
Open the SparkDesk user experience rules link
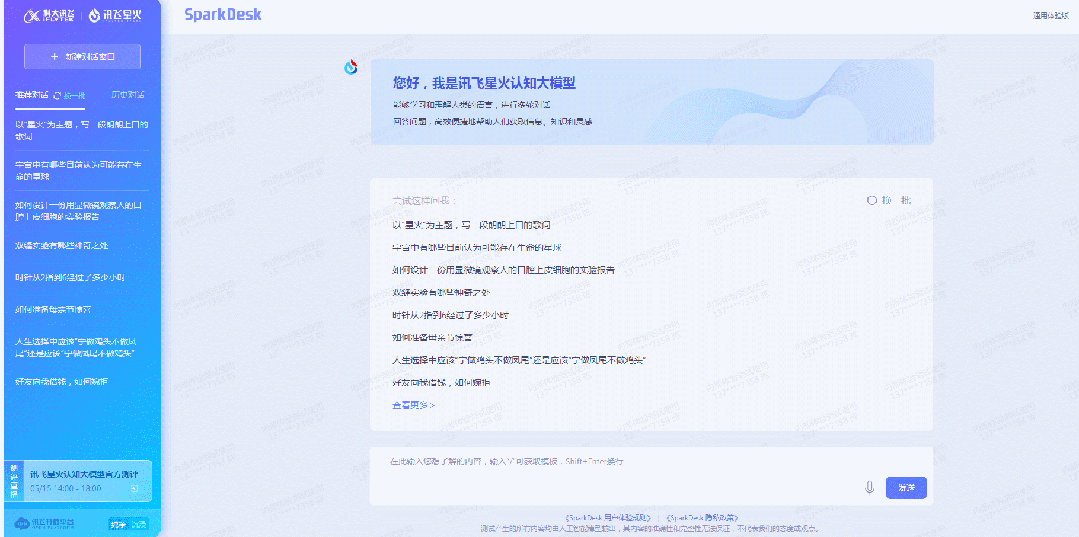point(608,517)
